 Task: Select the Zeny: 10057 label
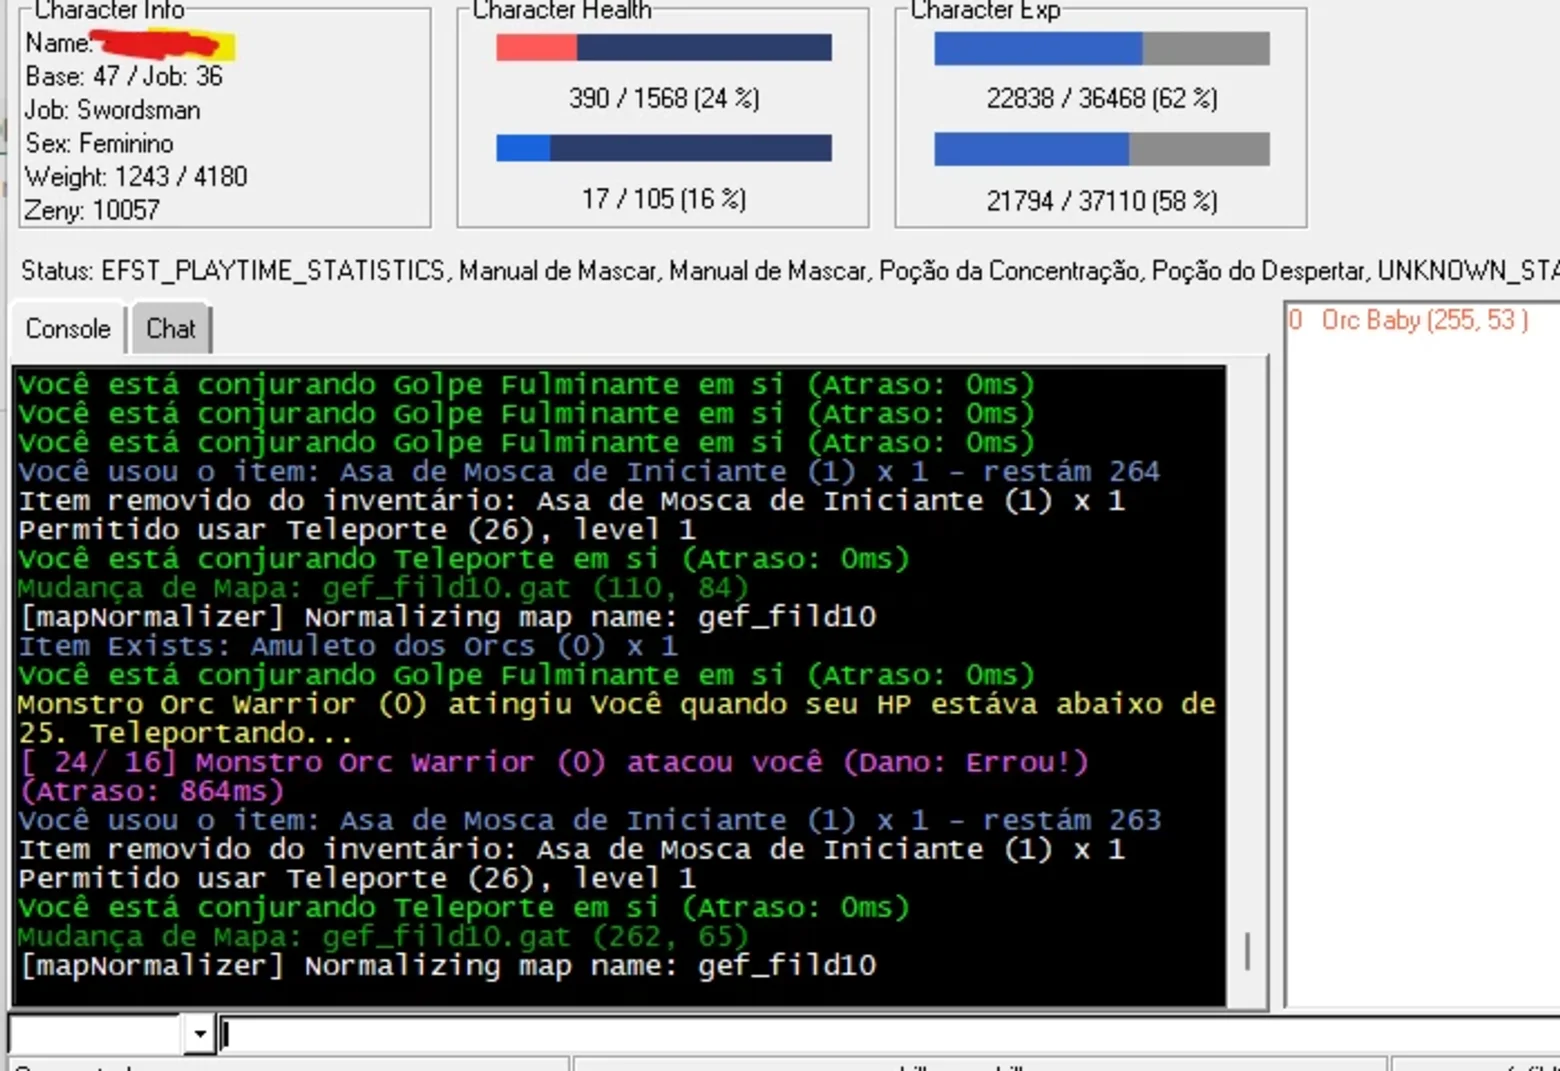92,210
